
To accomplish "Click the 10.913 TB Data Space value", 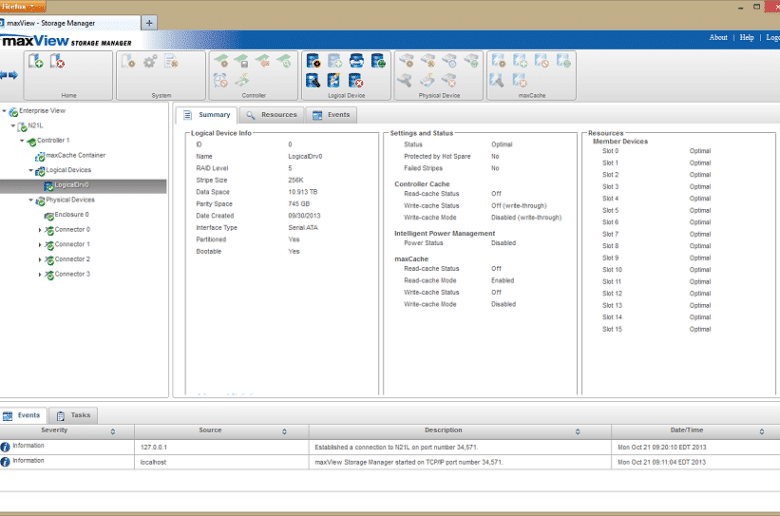I will click(x=302, y=192).
